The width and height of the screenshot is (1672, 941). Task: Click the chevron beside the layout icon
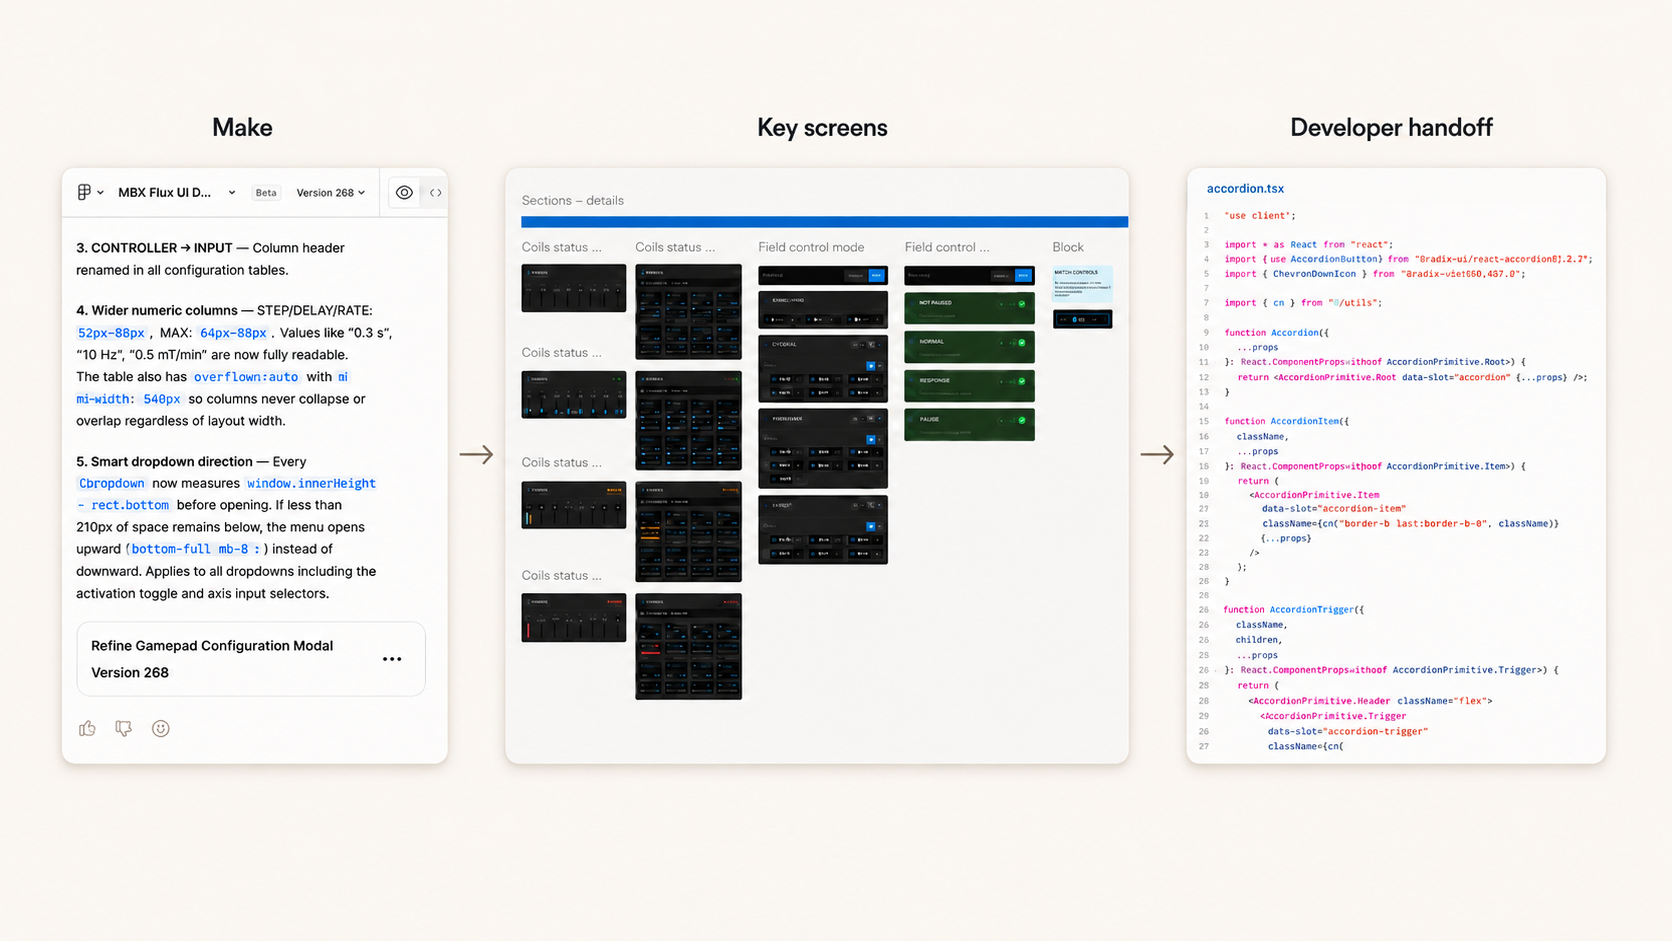(x=100, y=193)
